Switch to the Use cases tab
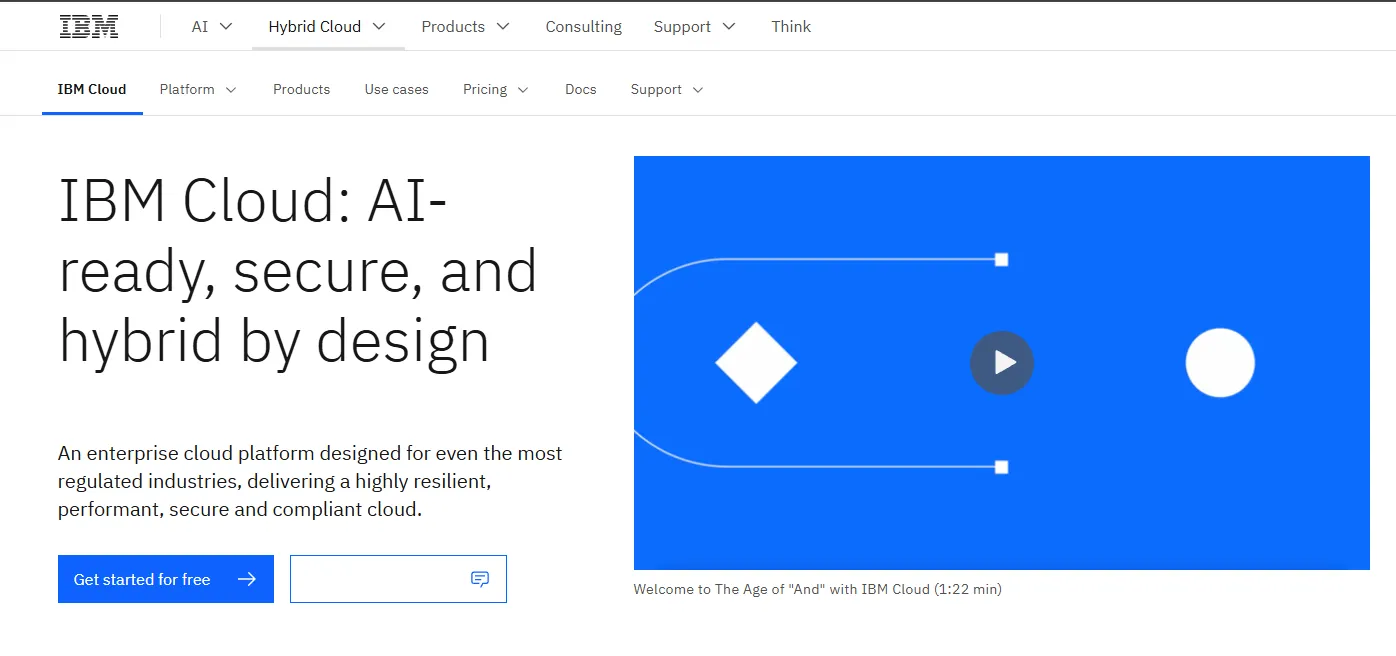Viewport: 1396px width, 656px height. point(397,90)
